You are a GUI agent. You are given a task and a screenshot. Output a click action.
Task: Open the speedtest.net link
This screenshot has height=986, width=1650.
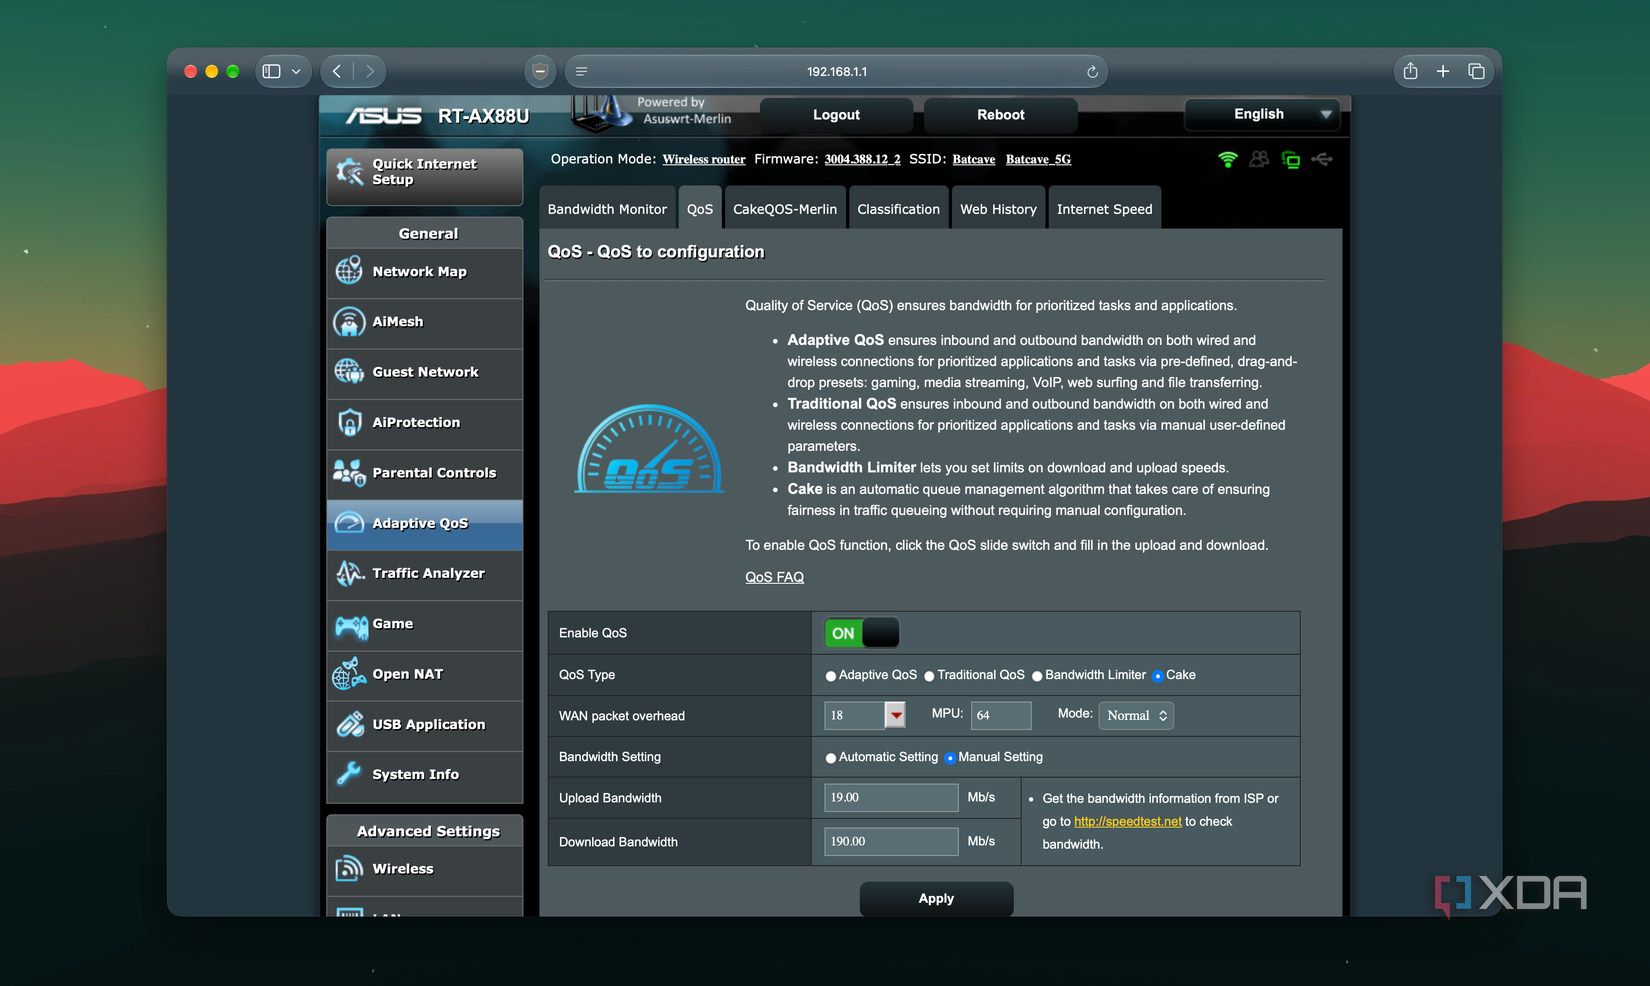coord(1127,821)
